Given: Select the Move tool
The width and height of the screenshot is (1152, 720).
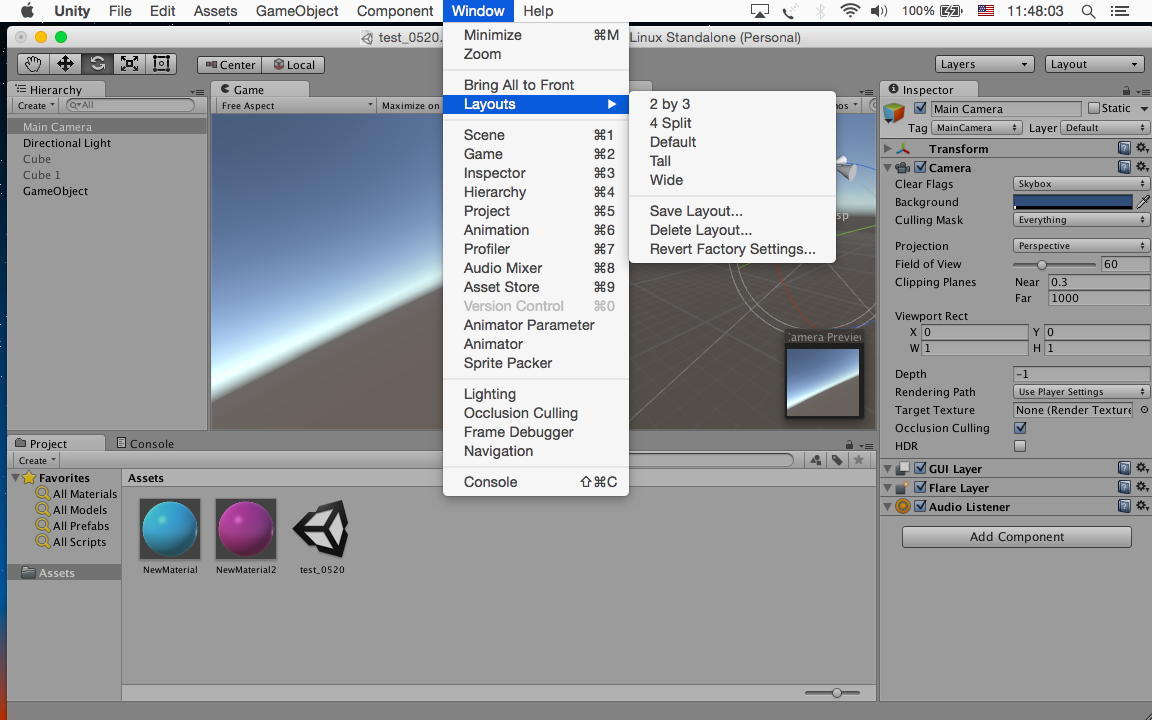Looking at the screenshot, I should 65,64.
